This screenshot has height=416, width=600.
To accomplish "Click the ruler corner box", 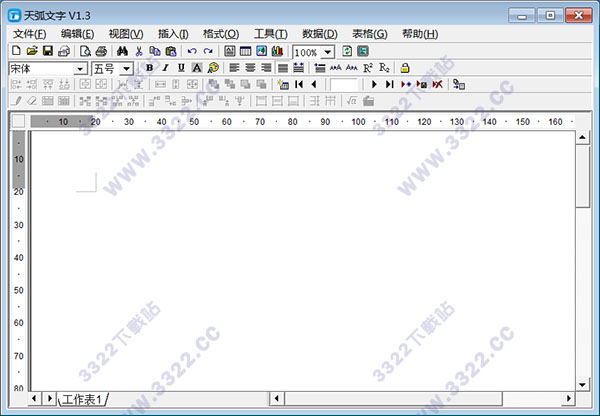I will pos(18,121).
